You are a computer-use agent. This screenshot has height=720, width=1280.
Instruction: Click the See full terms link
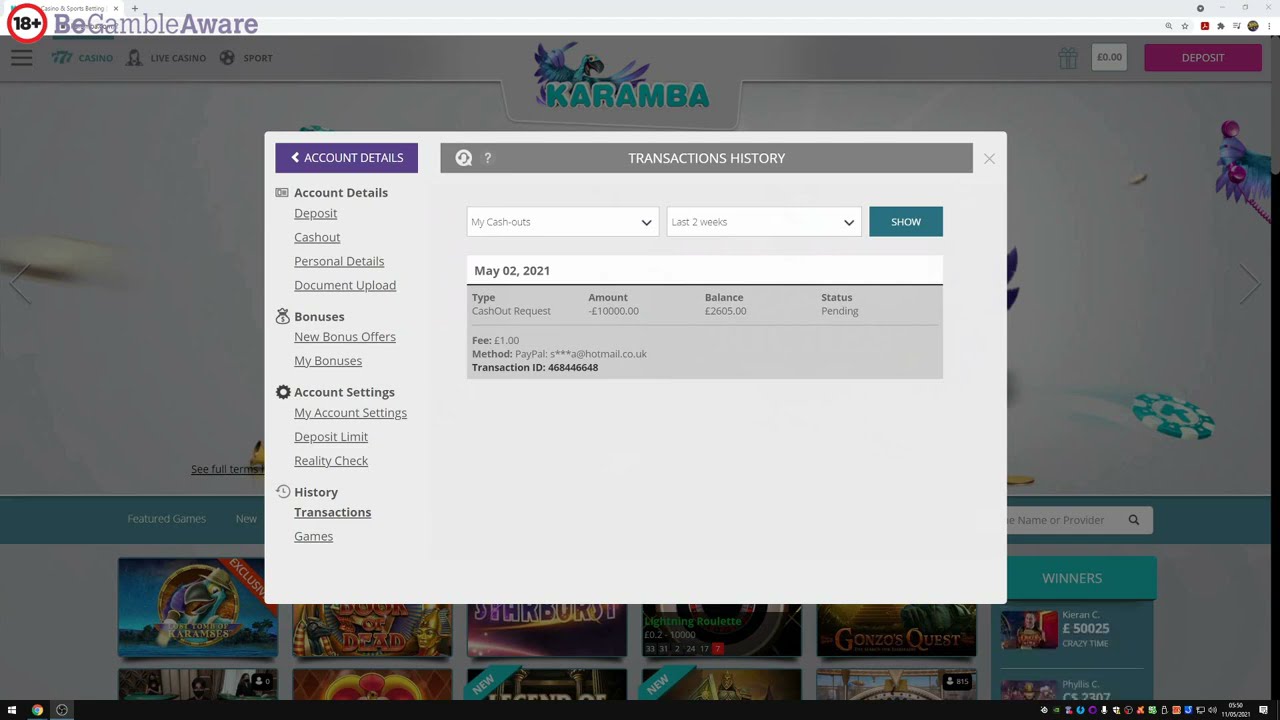click(x=226, y=469)
